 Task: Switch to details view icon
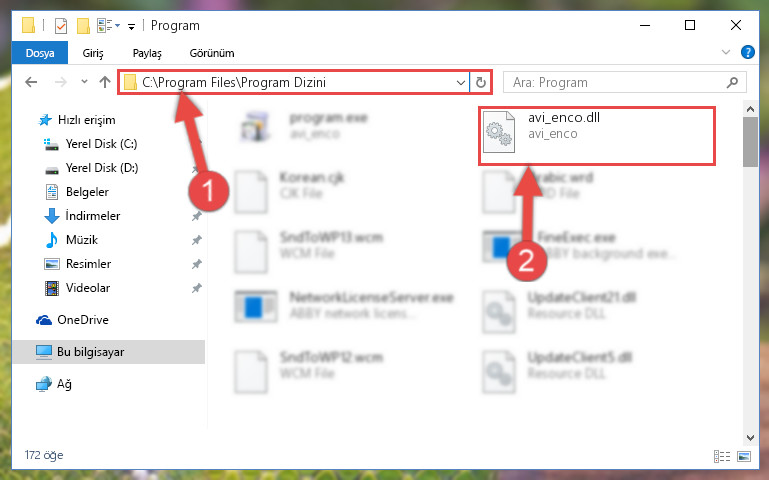(x=721, y=456)
